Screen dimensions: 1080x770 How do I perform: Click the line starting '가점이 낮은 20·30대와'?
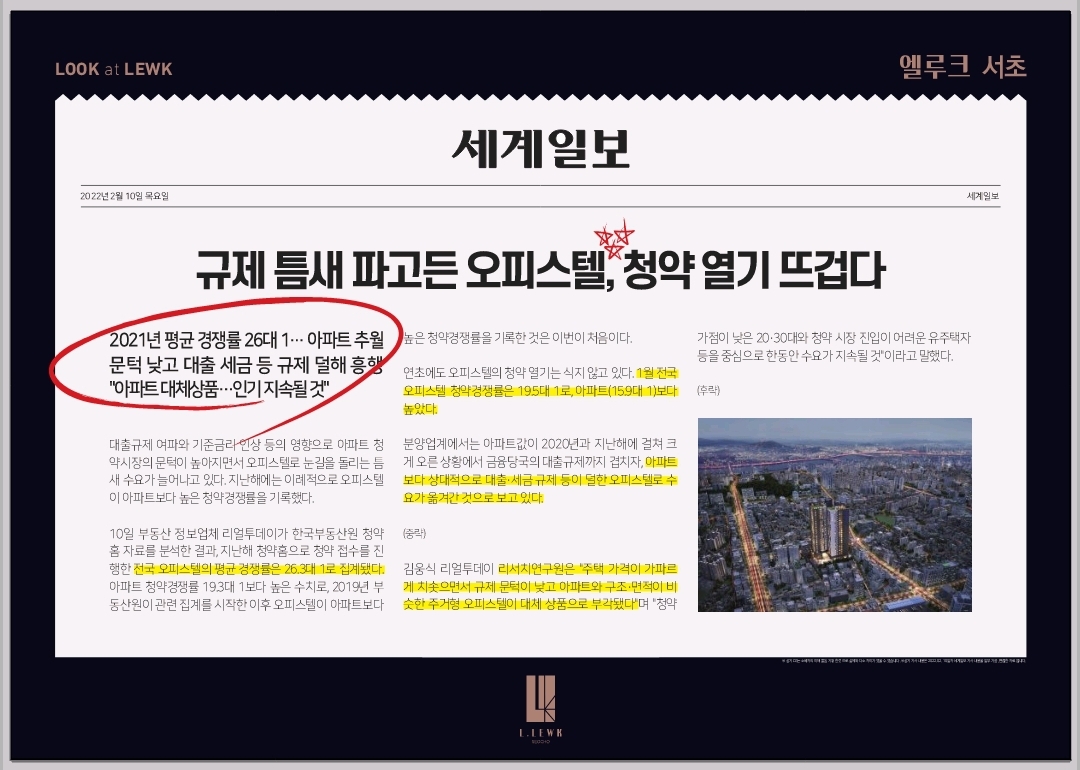tap(834, 338)
